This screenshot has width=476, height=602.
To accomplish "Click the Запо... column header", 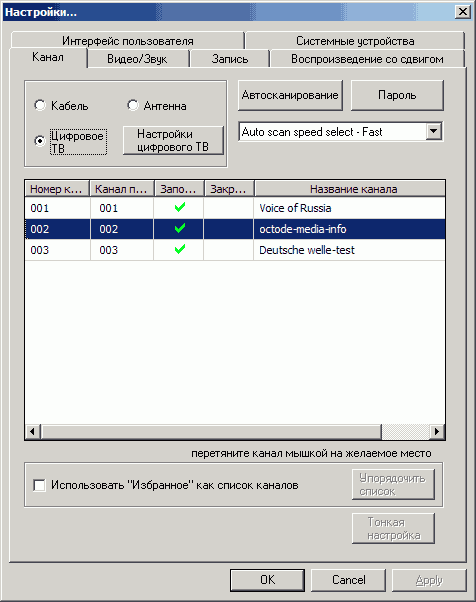I will (179, 189).
